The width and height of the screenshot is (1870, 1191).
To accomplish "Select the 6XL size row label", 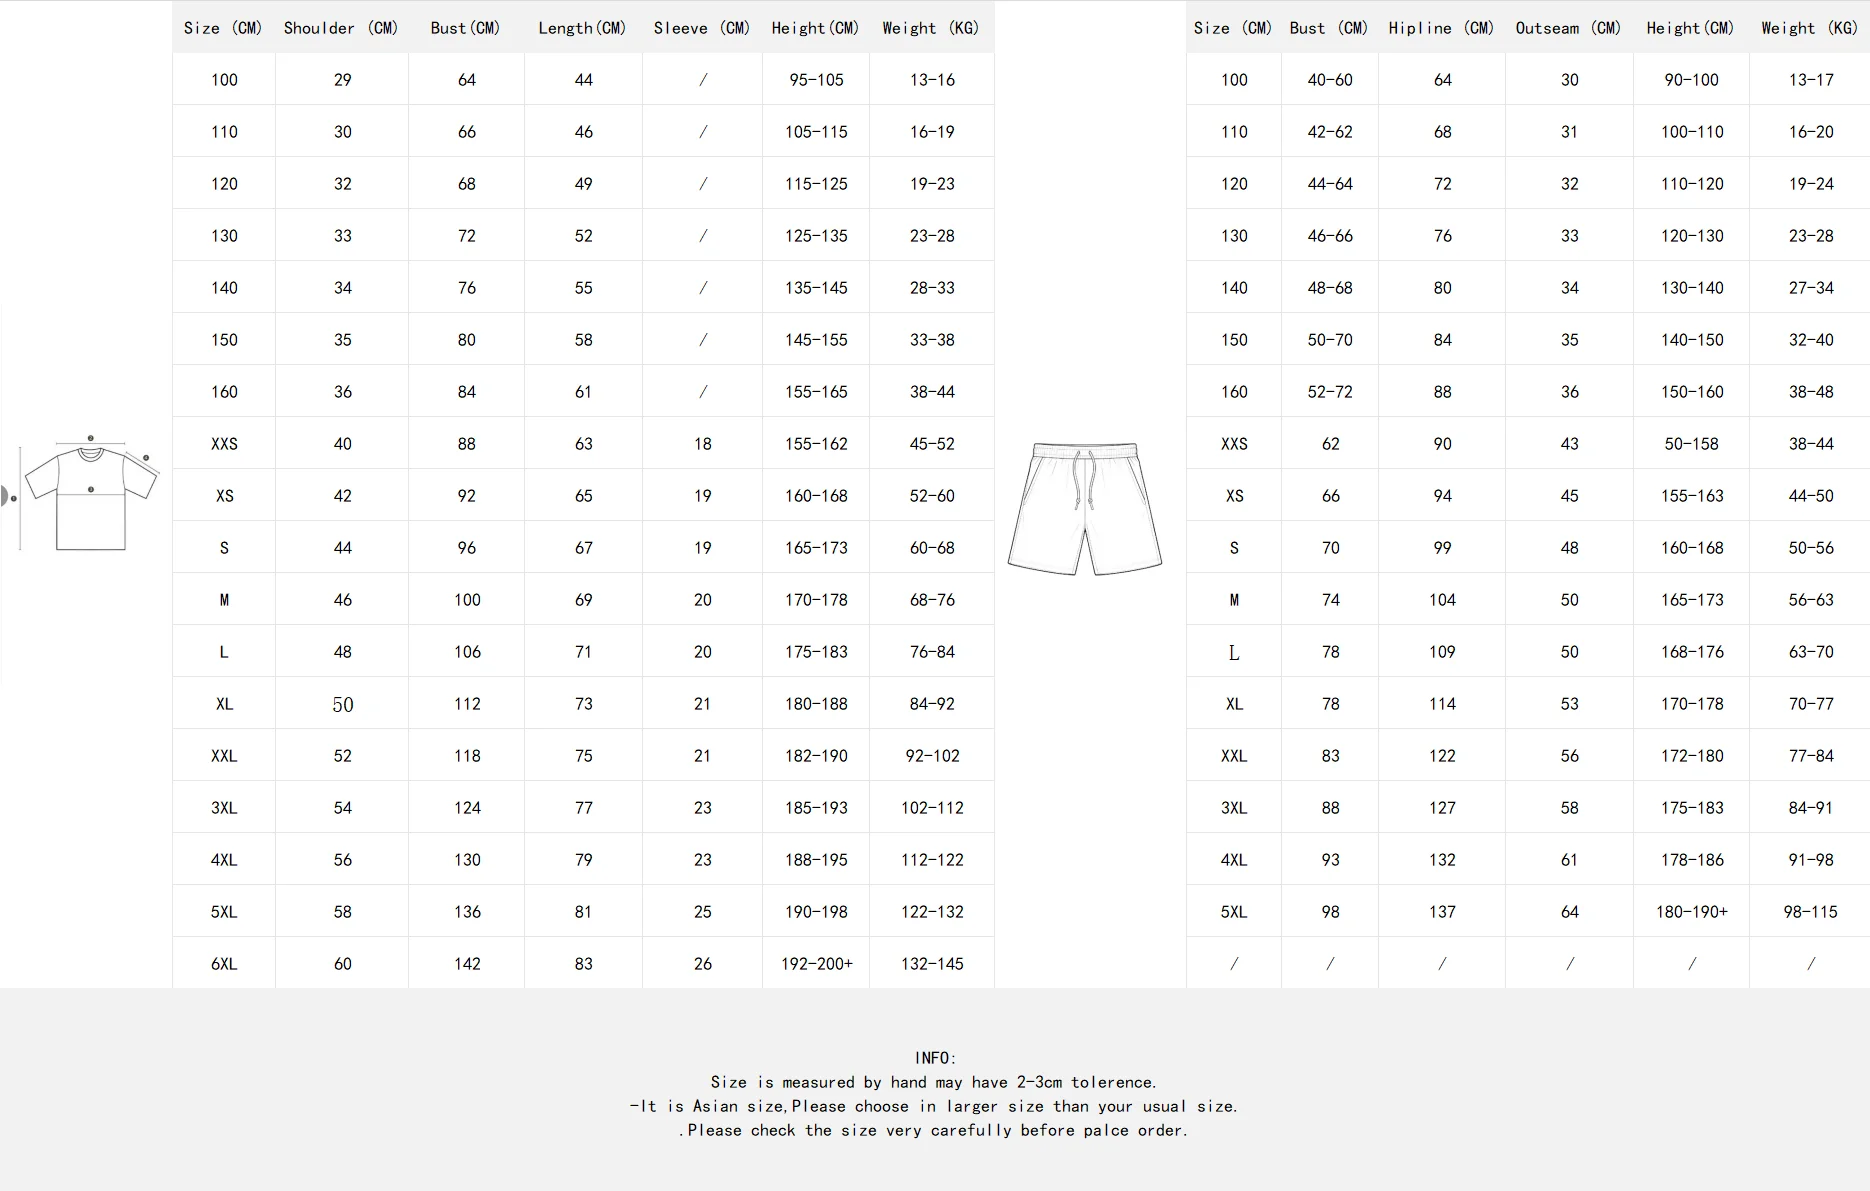I will tap(224, 964).
